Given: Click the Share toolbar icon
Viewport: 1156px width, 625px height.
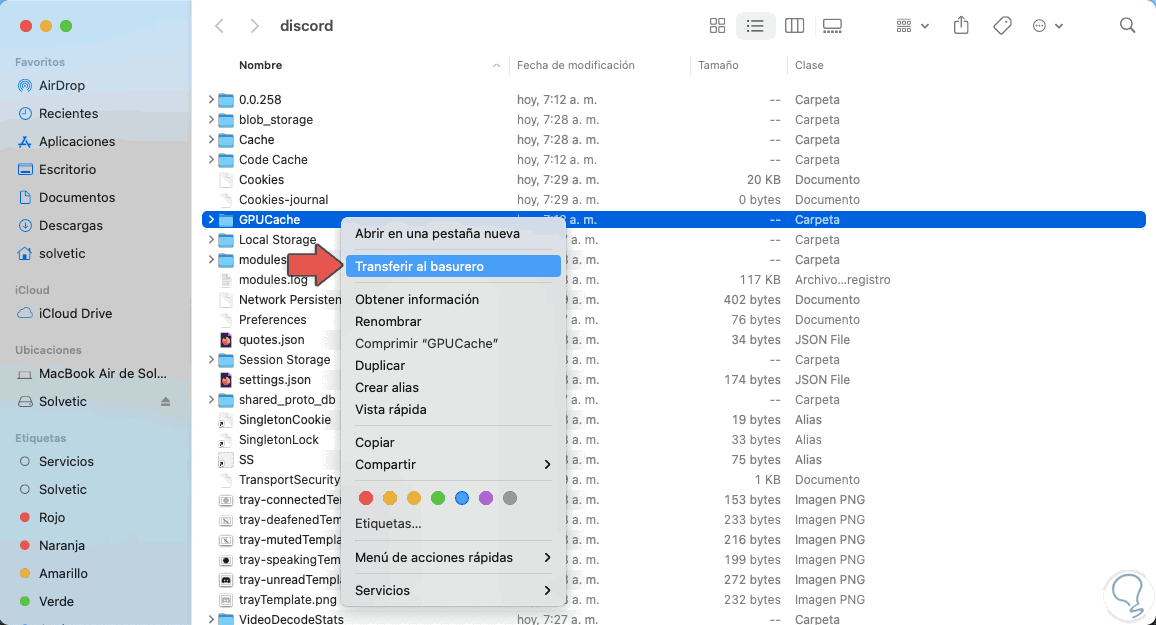Looking at the screenshot, I should (961, 26).
